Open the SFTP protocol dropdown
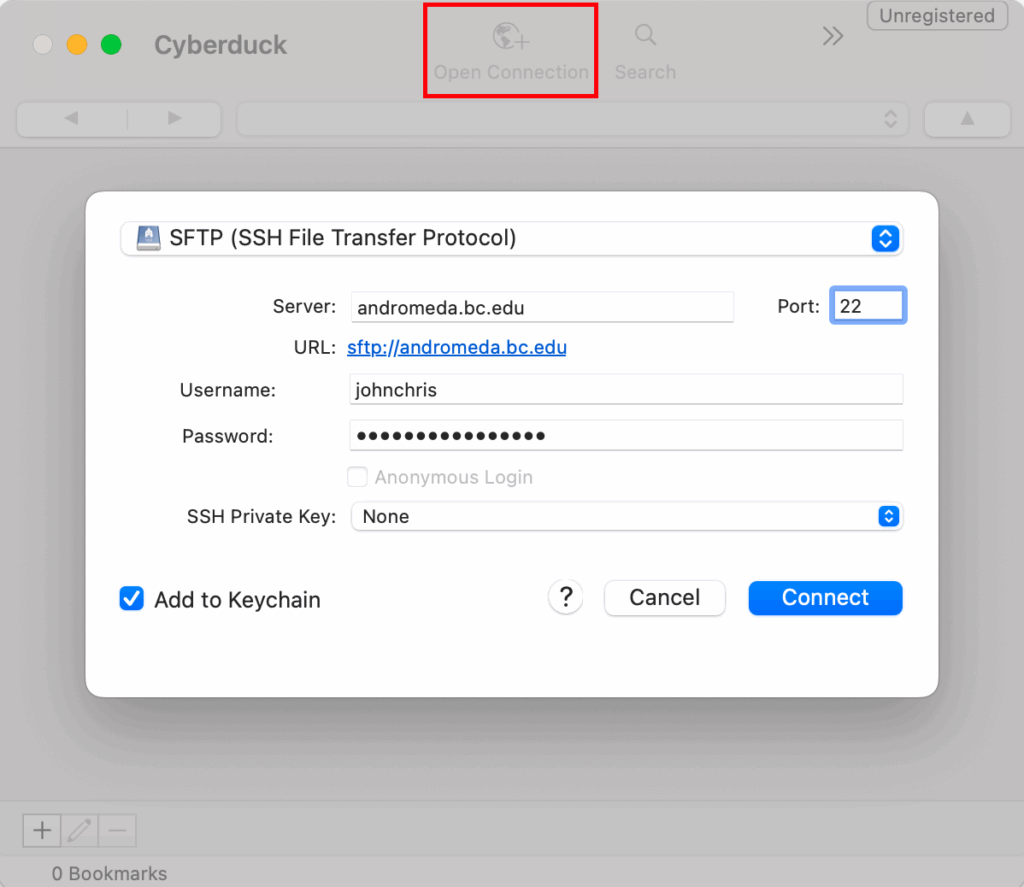Screen dimensions: 1024x887 point(512,238)
